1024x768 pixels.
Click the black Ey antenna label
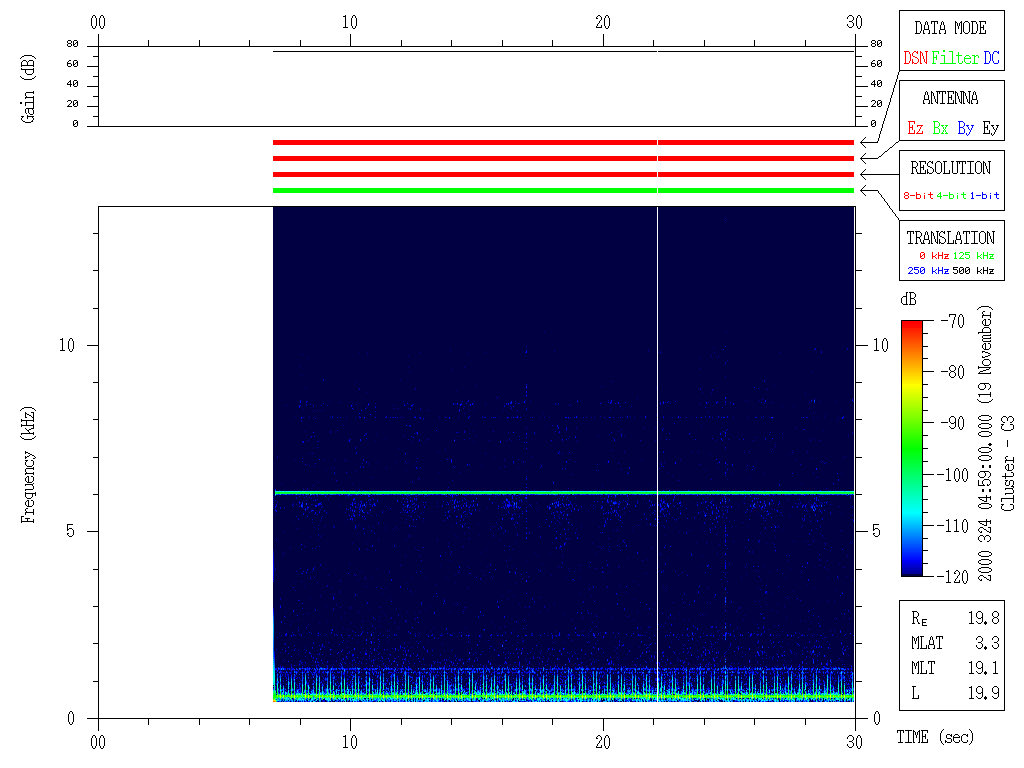[990, 128]
